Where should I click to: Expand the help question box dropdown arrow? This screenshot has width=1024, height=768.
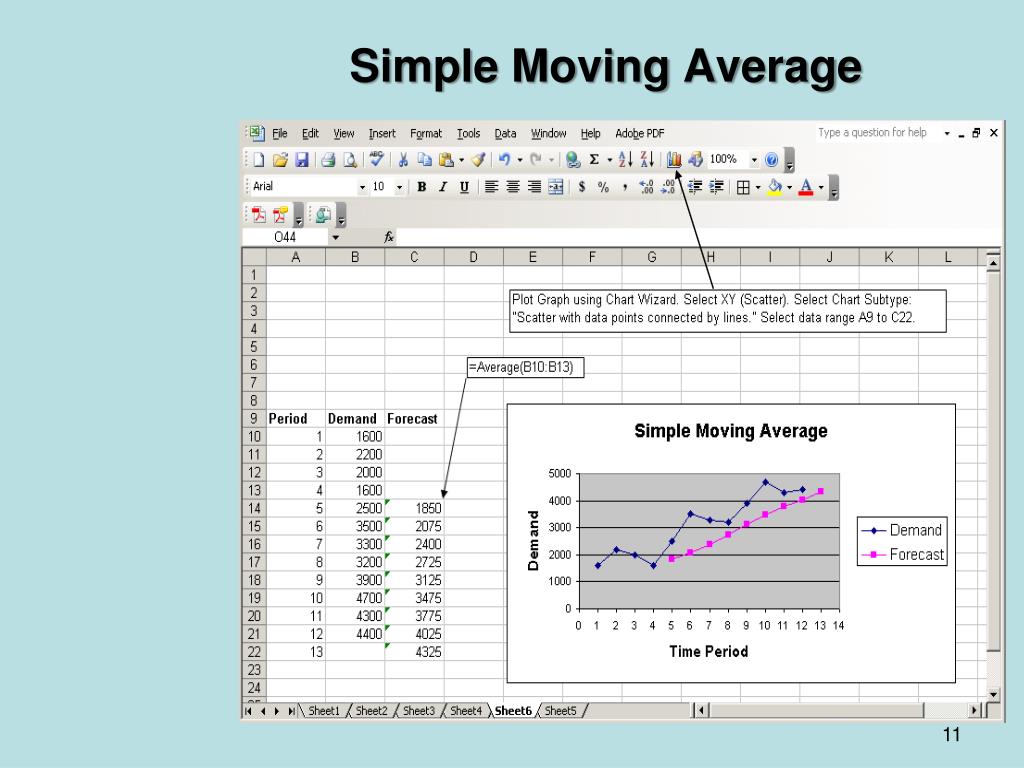click(x=947, y=133)
